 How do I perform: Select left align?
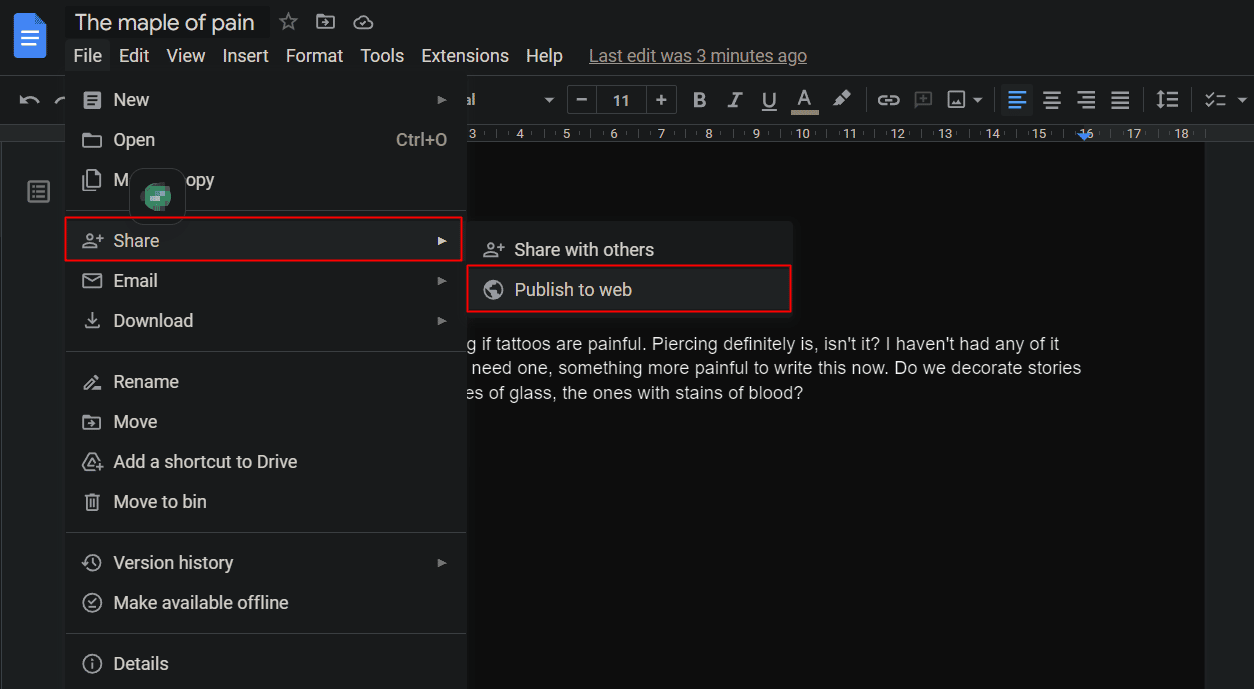1017,100
